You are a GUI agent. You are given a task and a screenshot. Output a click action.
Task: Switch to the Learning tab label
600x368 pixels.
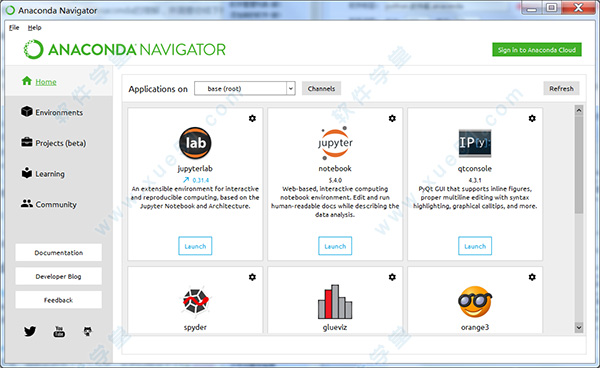coord(50,174)
